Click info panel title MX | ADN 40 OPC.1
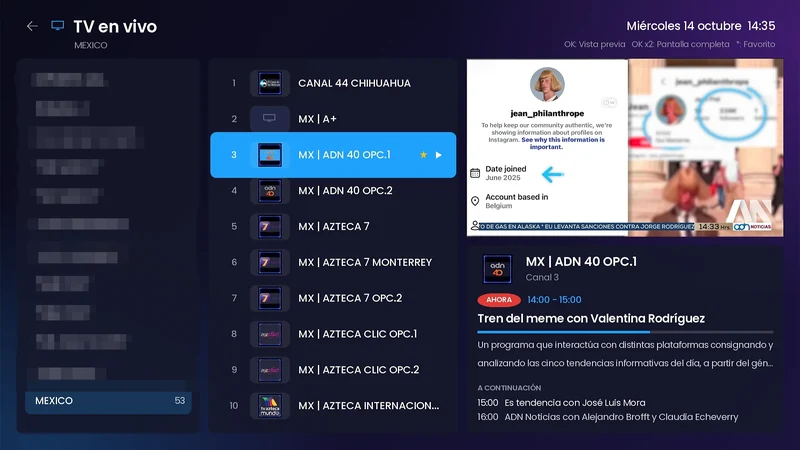 point(581,262)
